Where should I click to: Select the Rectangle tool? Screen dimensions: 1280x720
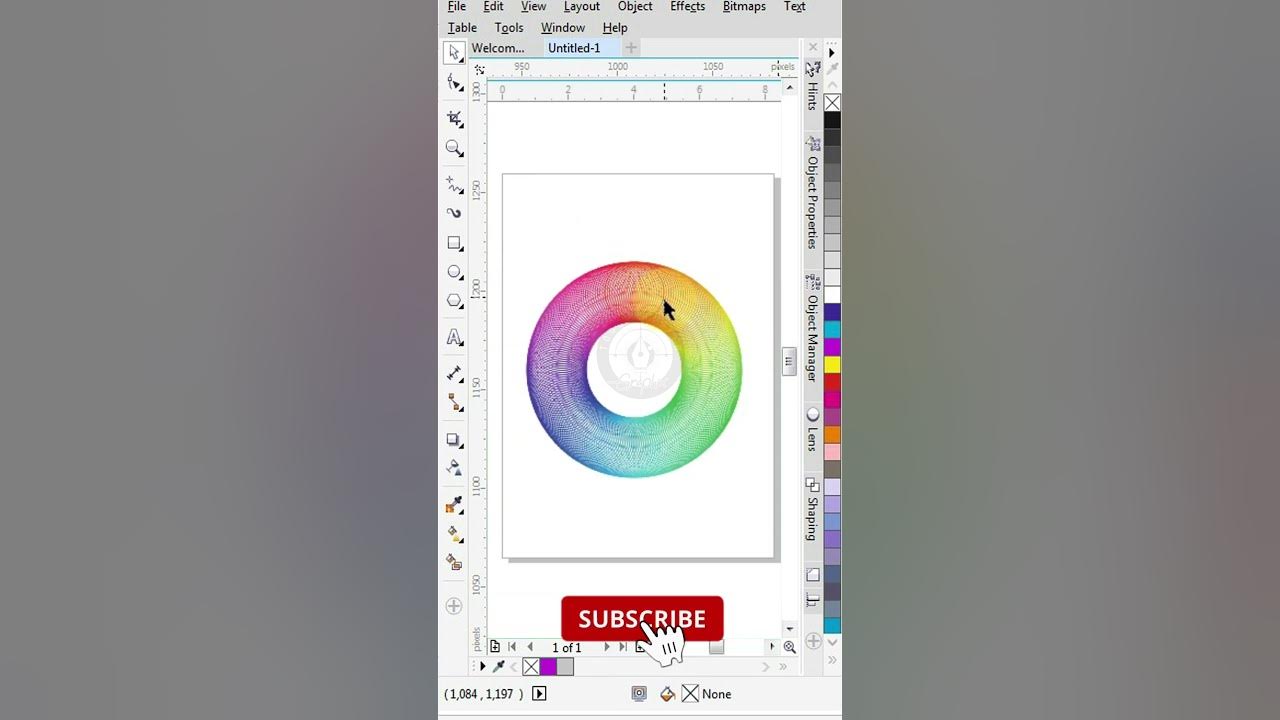pos(454,243)
